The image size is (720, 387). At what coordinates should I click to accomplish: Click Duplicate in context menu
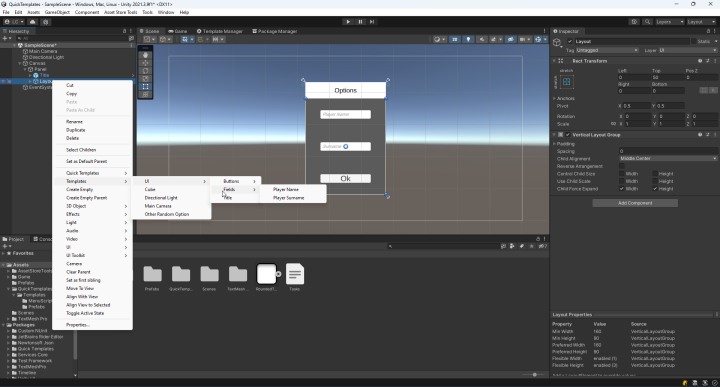[x=93, y=130]
